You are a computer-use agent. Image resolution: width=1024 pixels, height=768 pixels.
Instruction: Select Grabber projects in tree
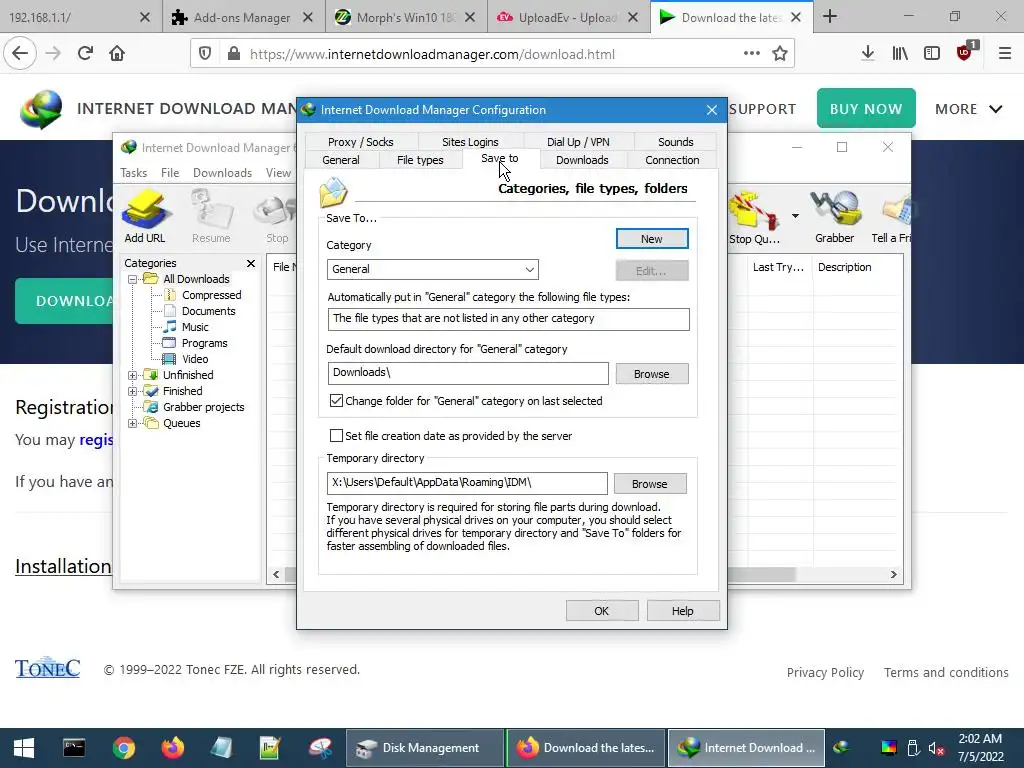[x=203, y=407]
